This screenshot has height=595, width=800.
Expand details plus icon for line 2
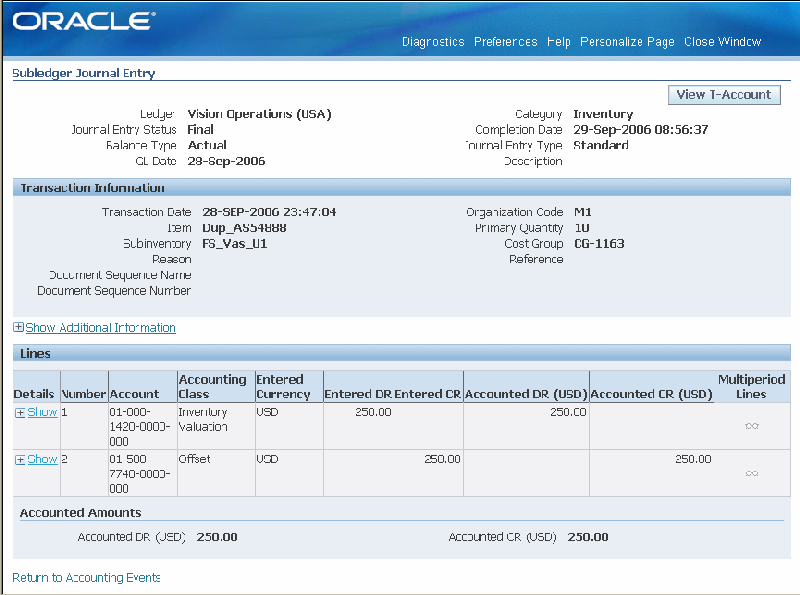coord(20,459)
